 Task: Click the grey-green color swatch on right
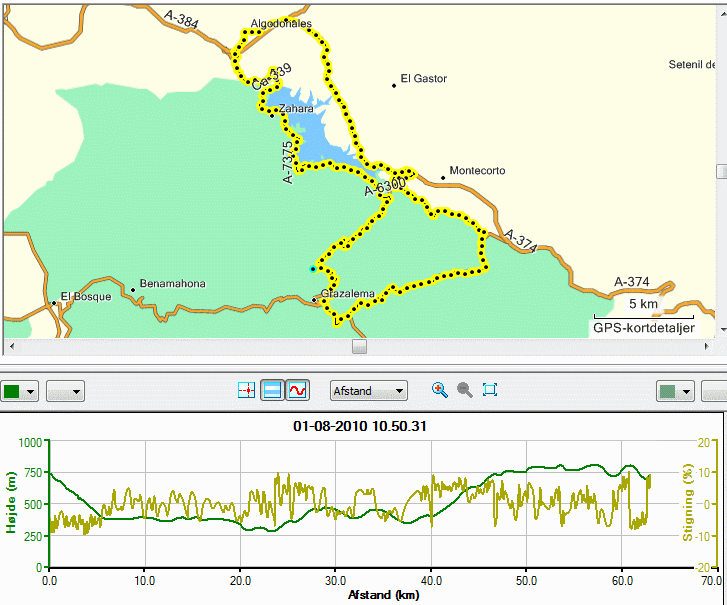pos(668,392)
